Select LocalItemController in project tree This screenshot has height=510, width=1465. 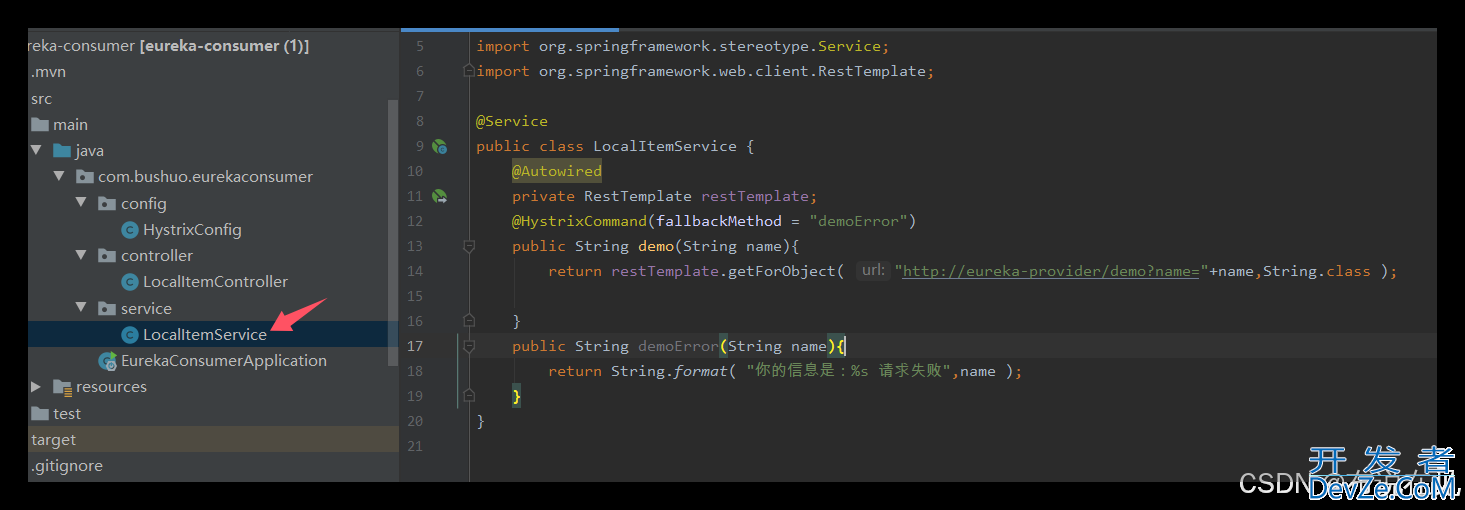point(213,282)
